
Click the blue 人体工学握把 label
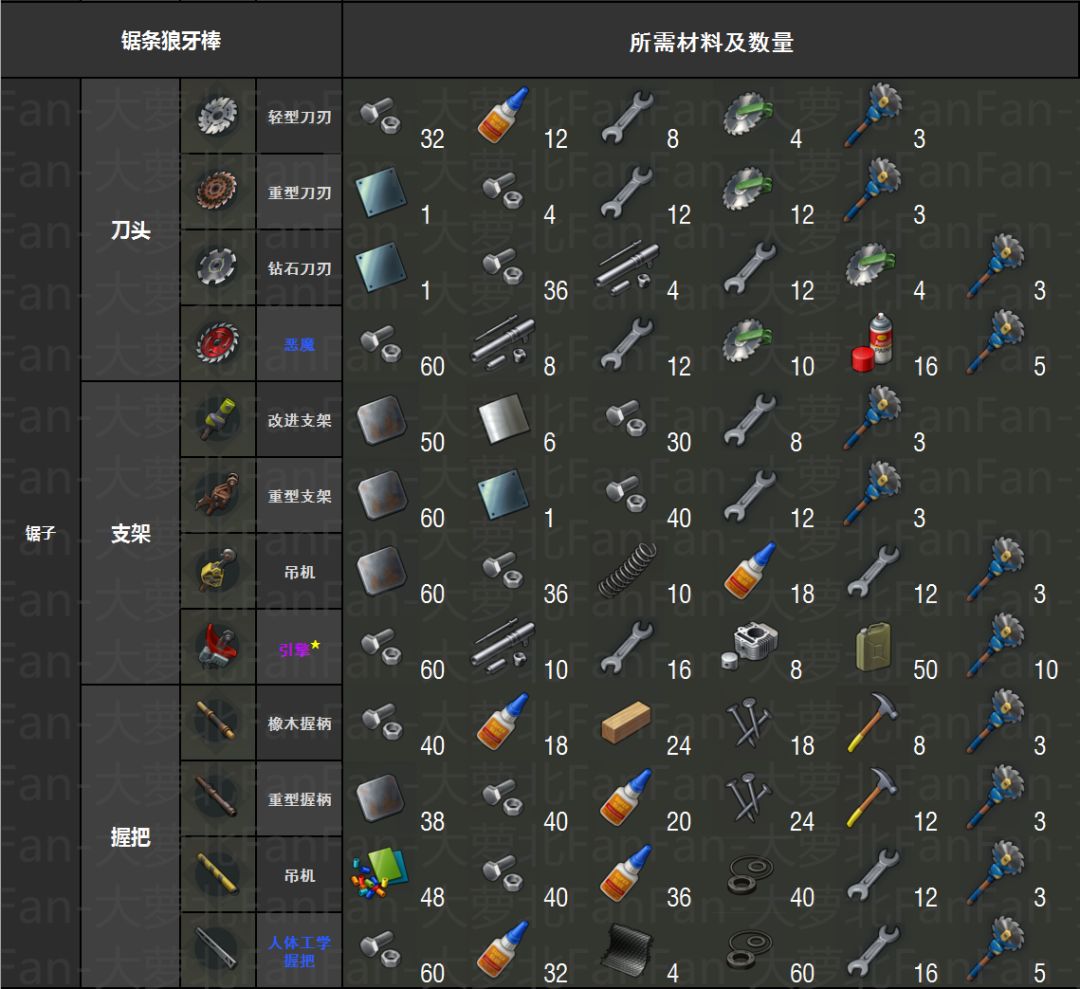tap(299, 951)
